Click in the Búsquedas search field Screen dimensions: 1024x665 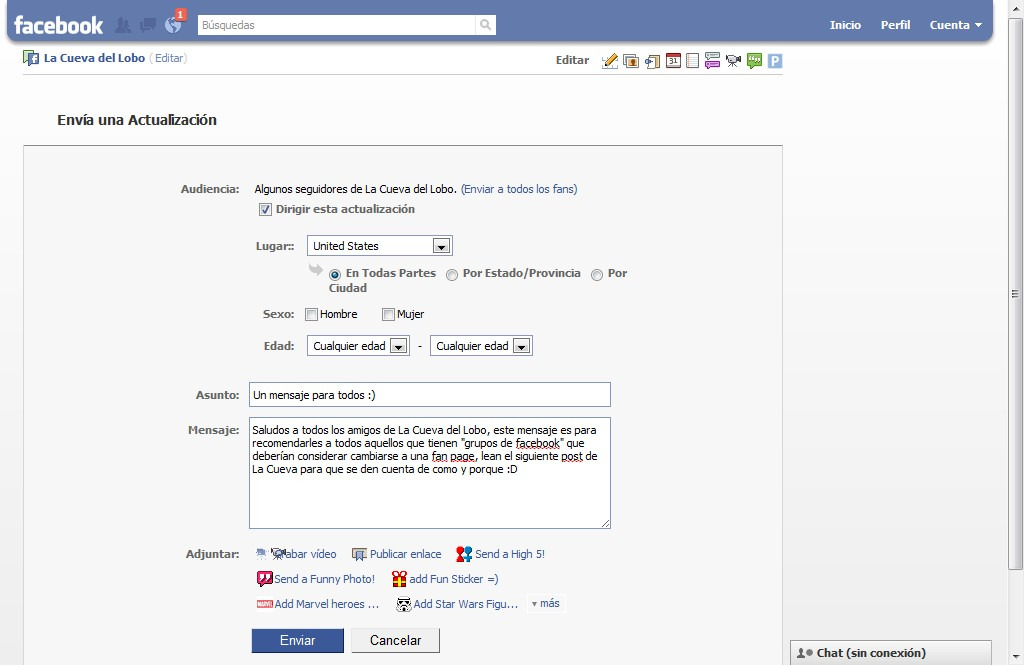click(x=336, y=25)
